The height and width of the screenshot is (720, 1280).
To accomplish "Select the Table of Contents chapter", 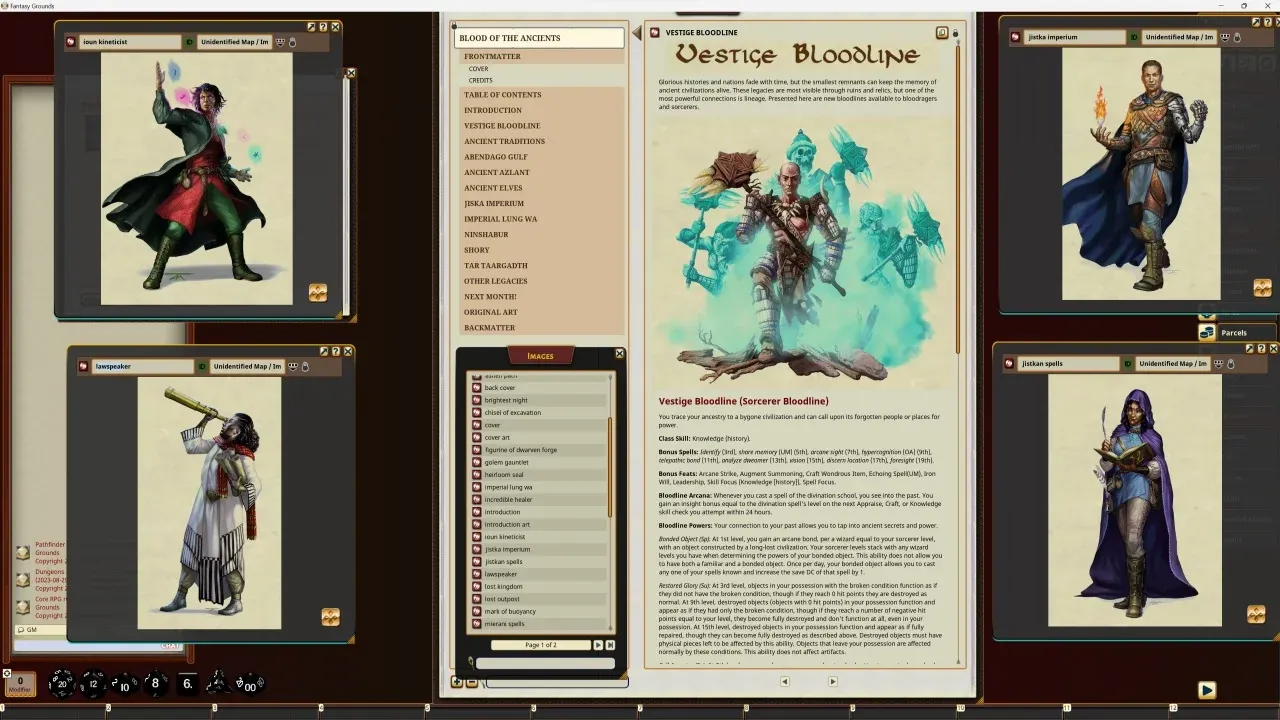I will click(x=543, y=95).
